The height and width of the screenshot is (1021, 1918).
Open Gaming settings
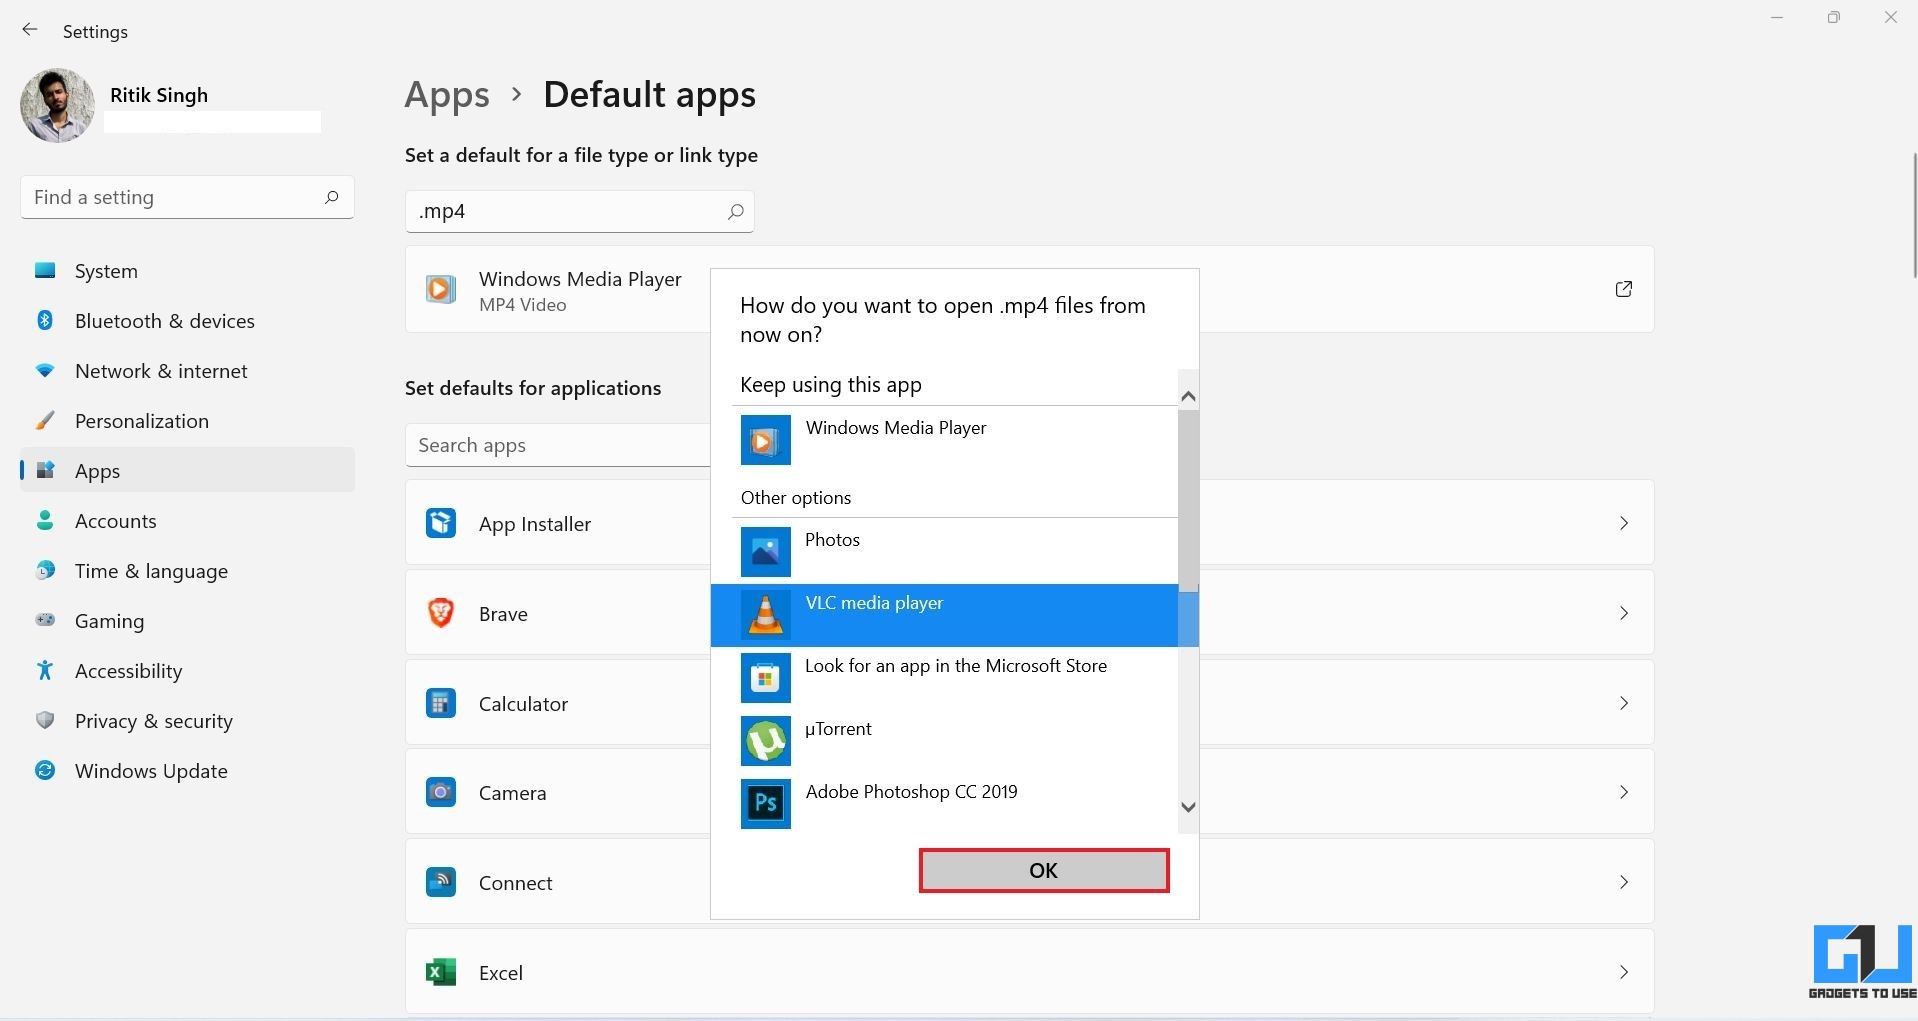[x=187, y=621]
